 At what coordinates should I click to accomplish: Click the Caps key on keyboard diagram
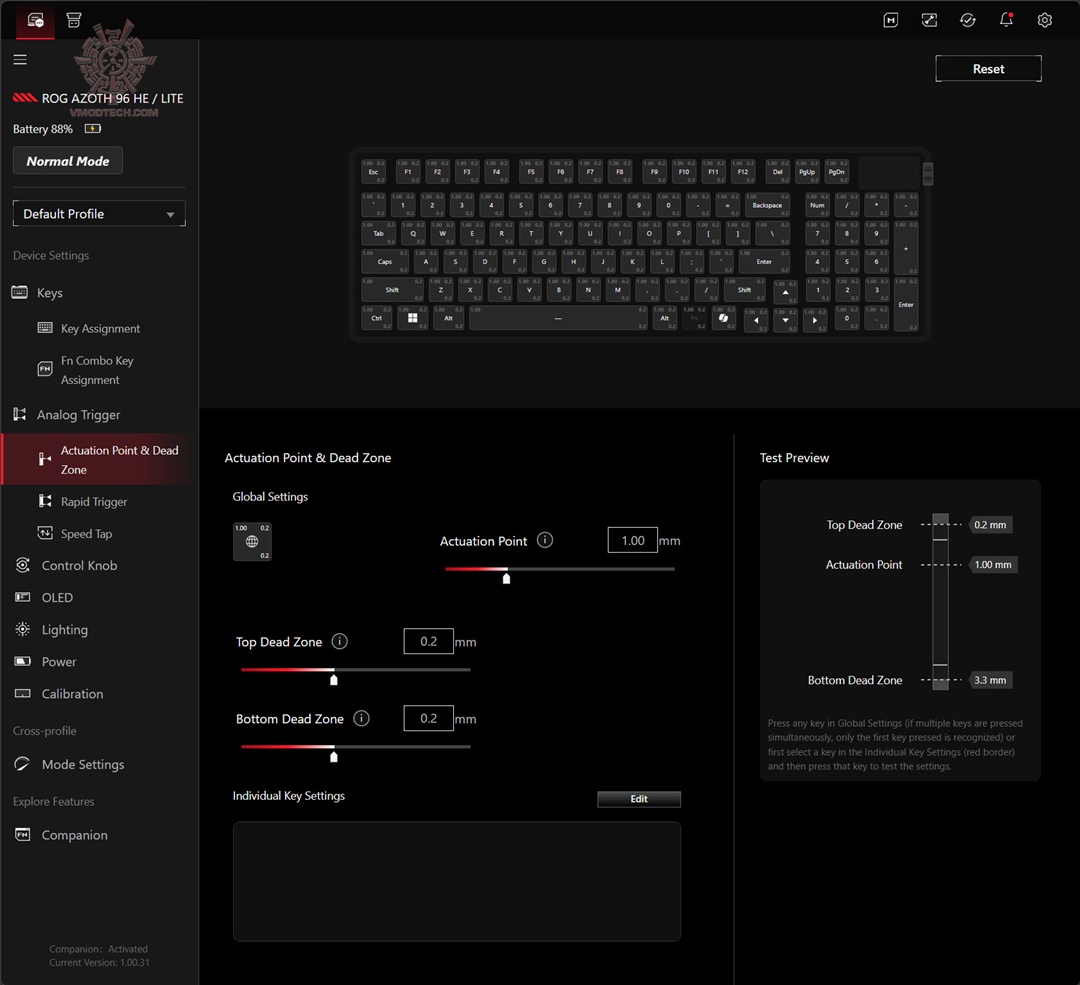click(x=384, y=262)
